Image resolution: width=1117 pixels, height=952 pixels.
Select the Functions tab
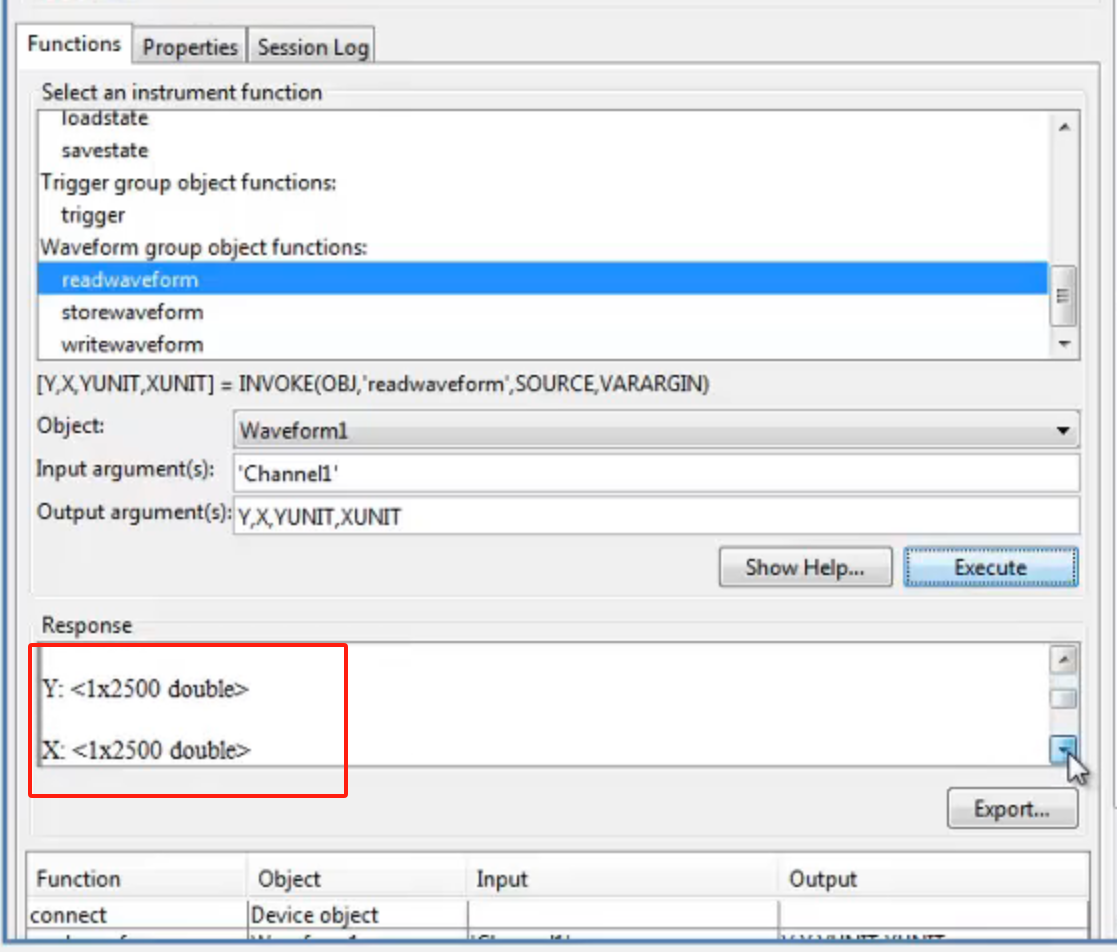(74, 44)
